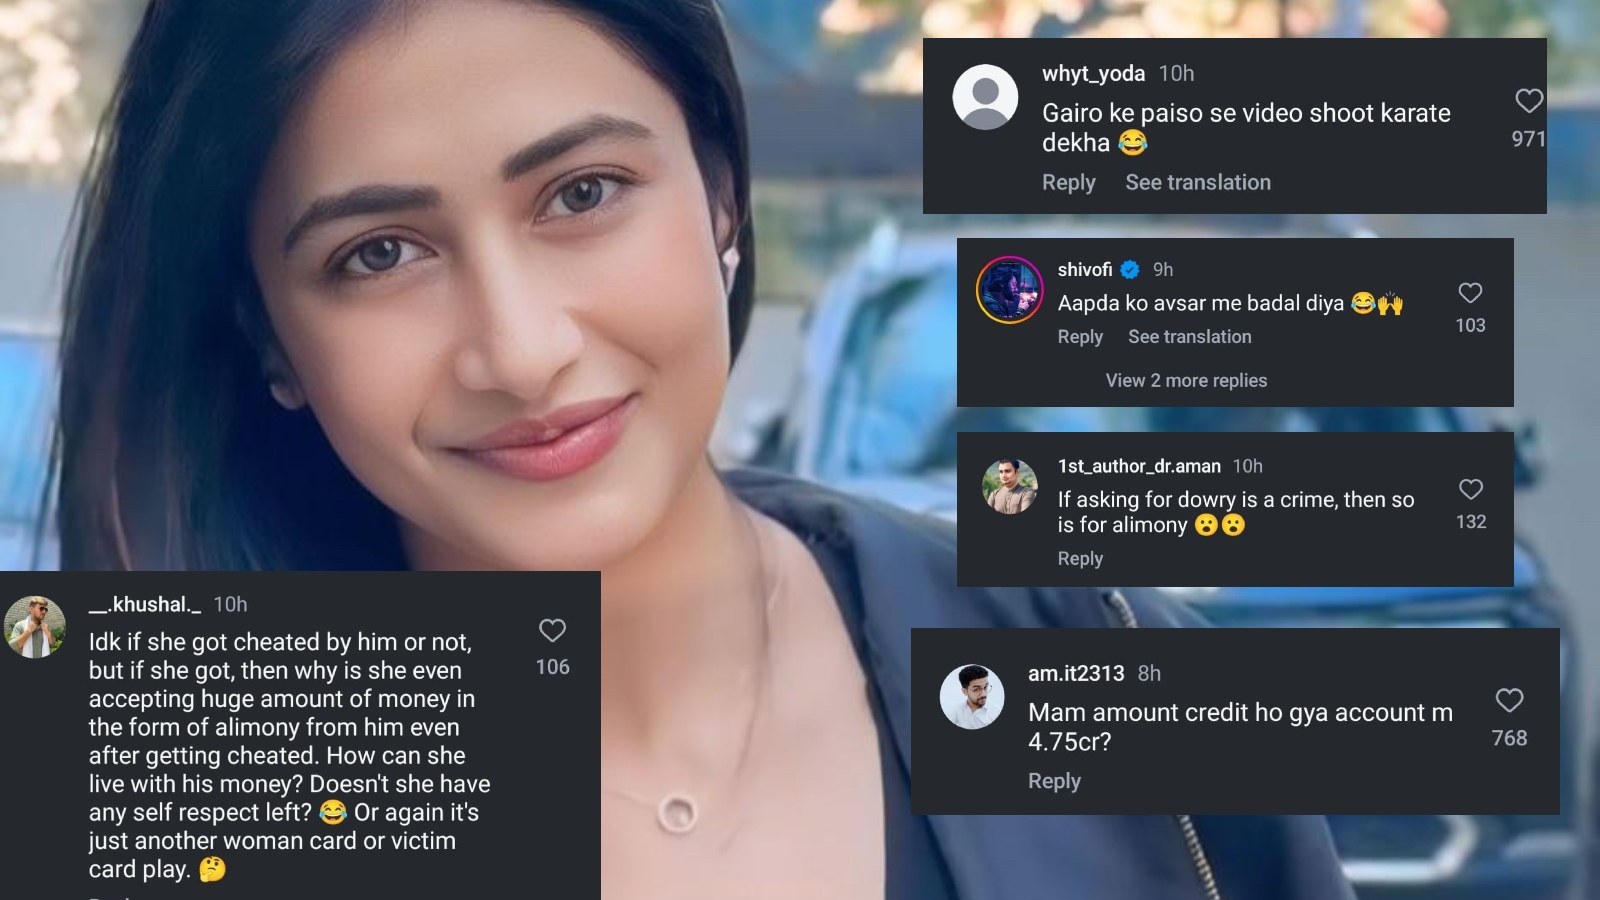Like whyt_yoda's comment with heart icon

(1529, 100)
